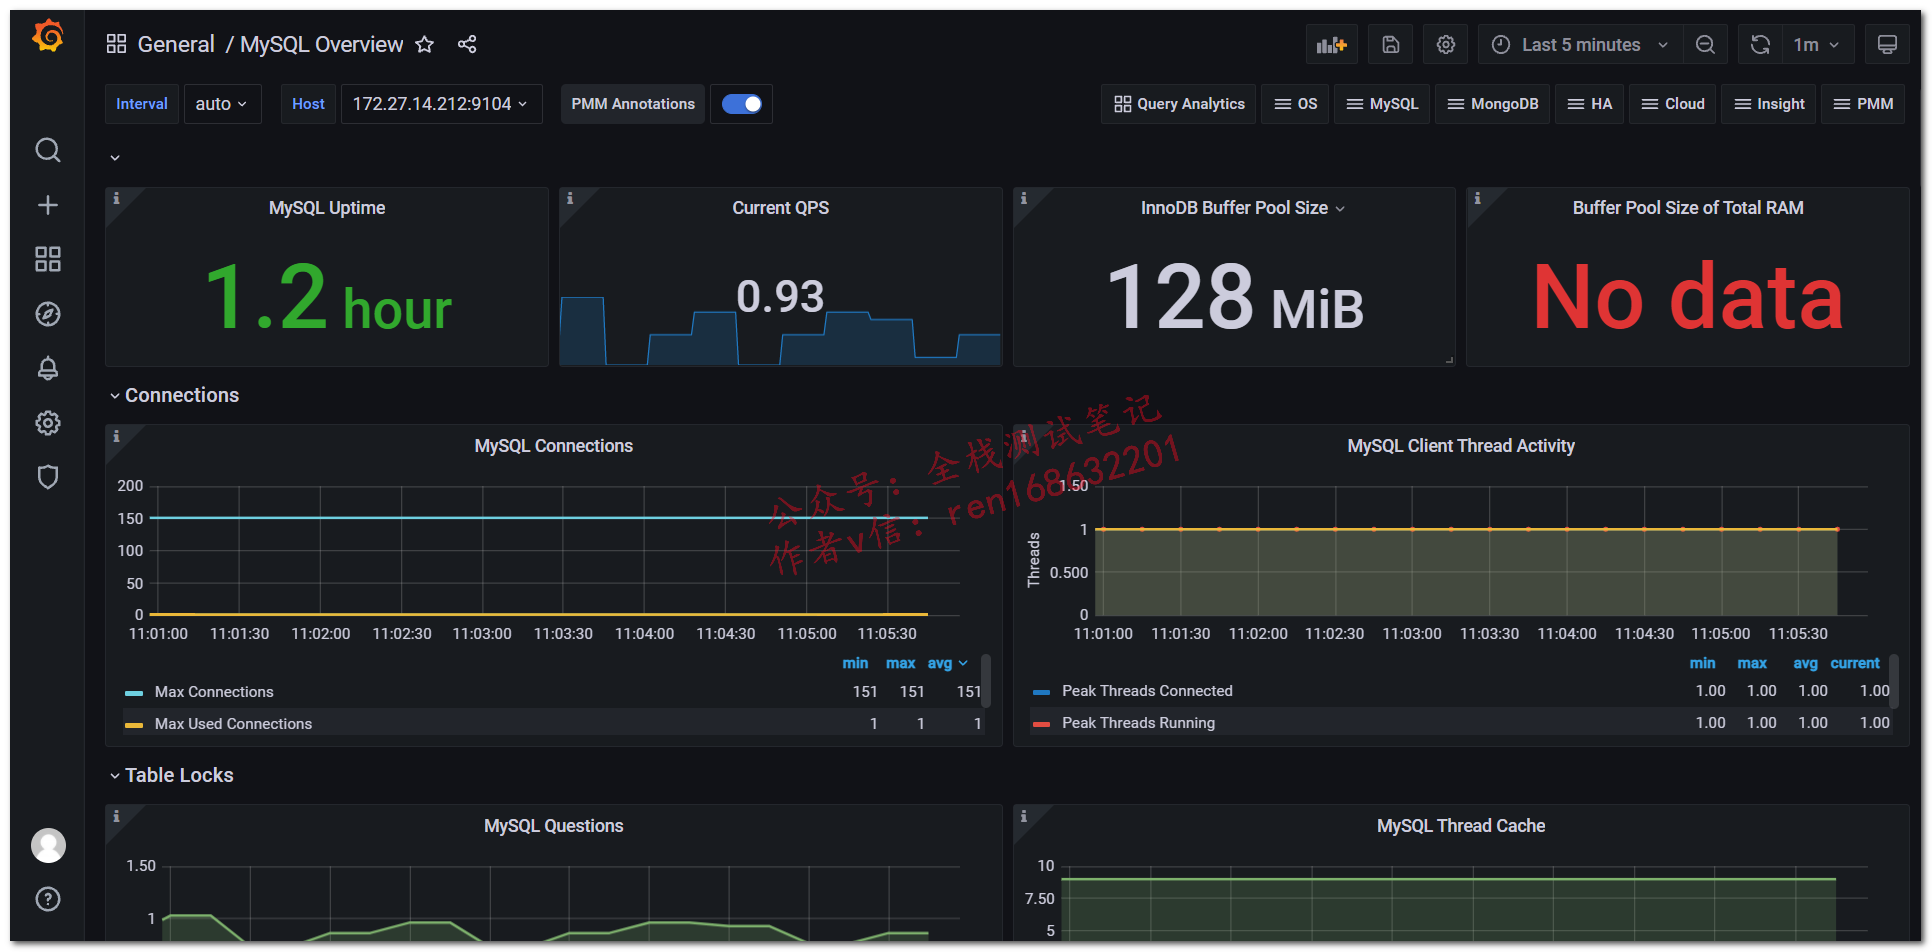Sort connections legend by min column
1932x952 pixels.
click(855, 663)
